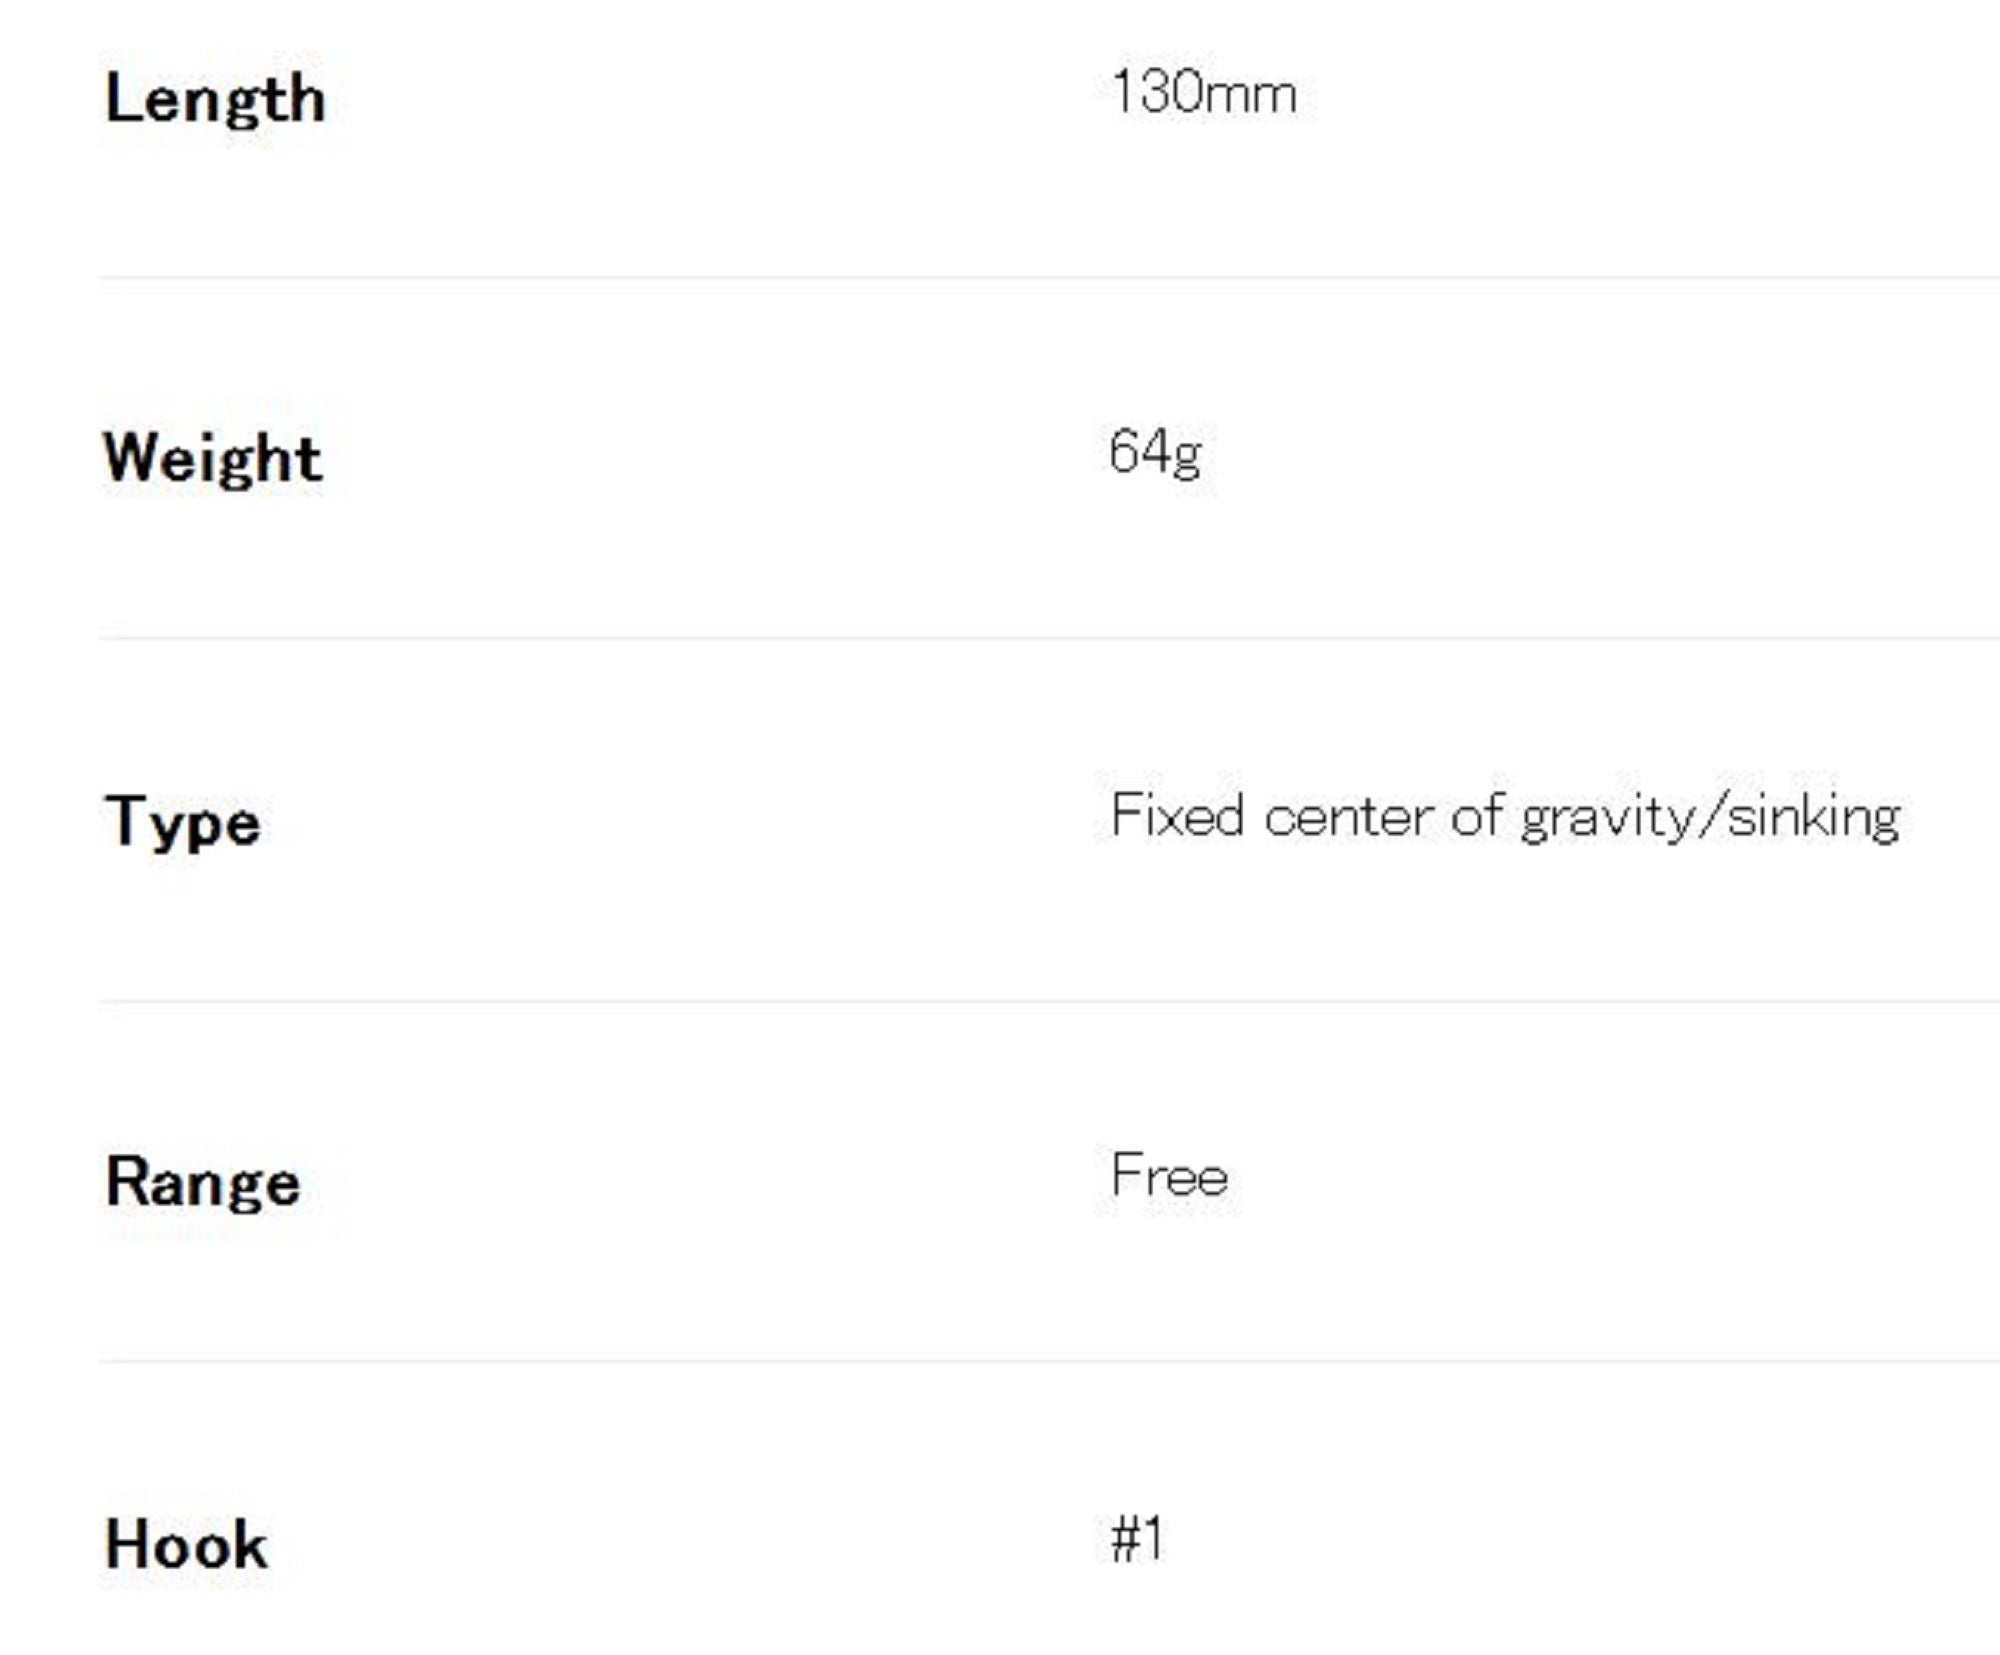
Task: Click the word sinking in Type value
Action: coord(1814,817)
